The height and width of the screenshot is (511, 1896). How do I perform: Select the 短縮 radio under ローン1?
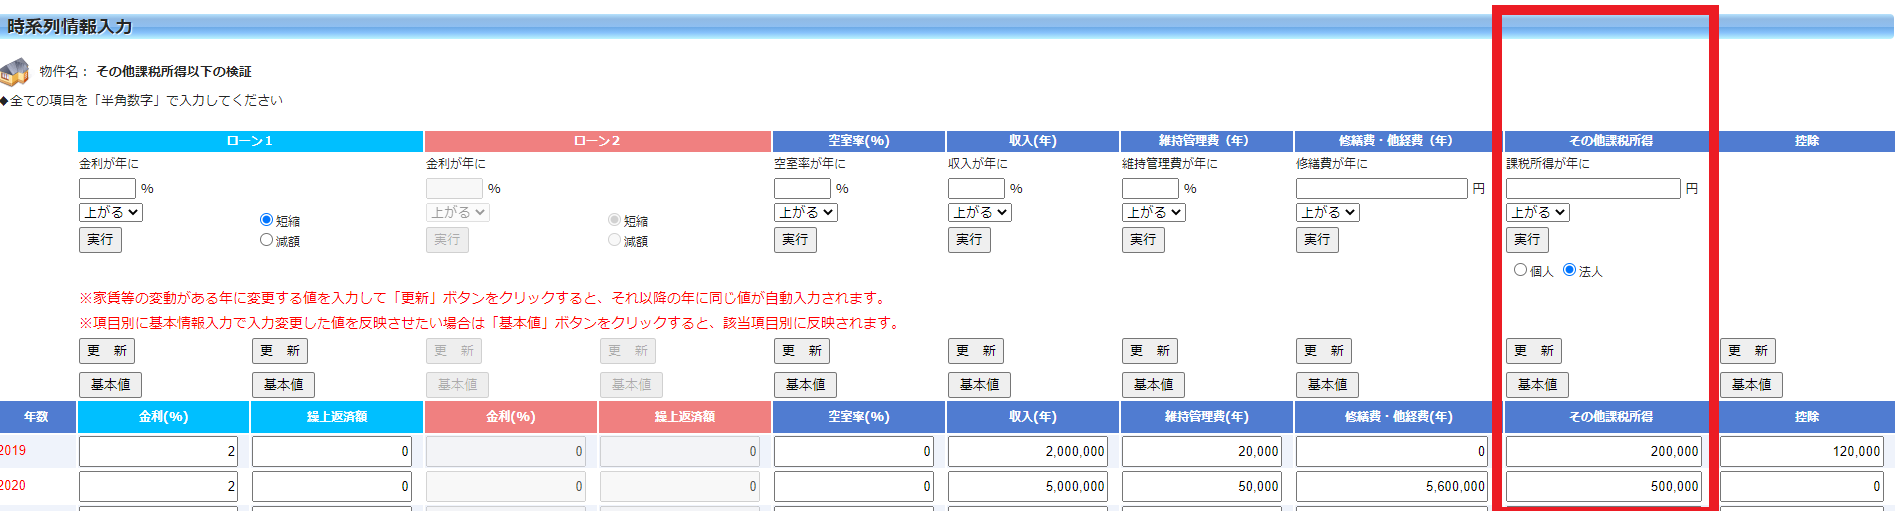266,220
